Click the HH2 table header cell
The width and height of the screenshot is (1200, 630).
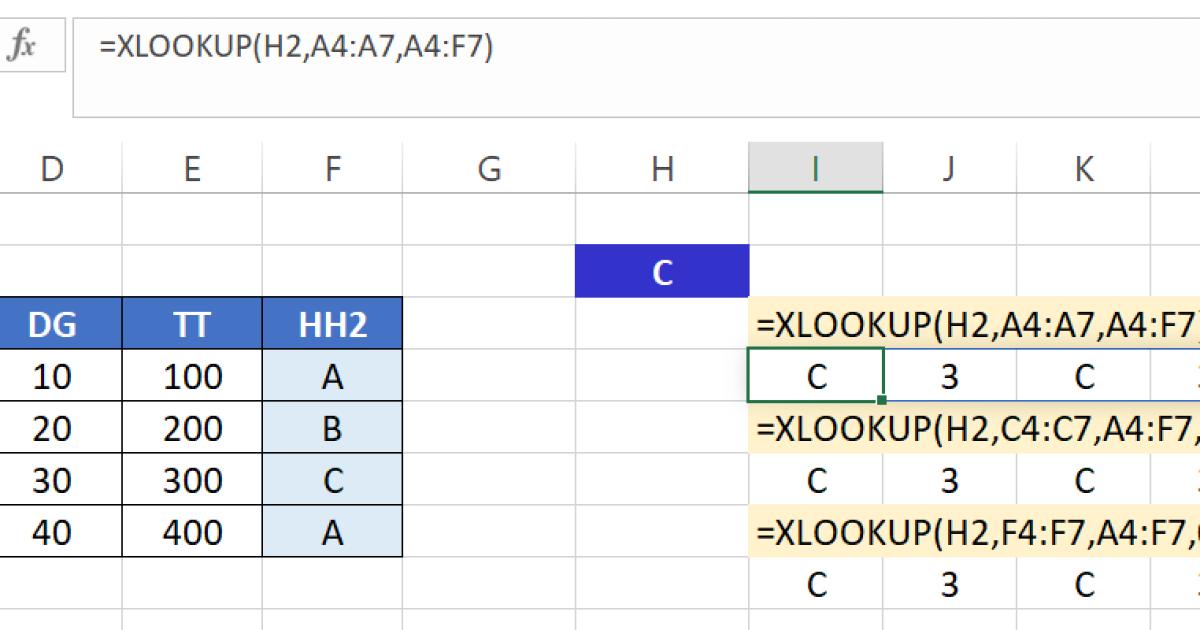pos(332,322)
